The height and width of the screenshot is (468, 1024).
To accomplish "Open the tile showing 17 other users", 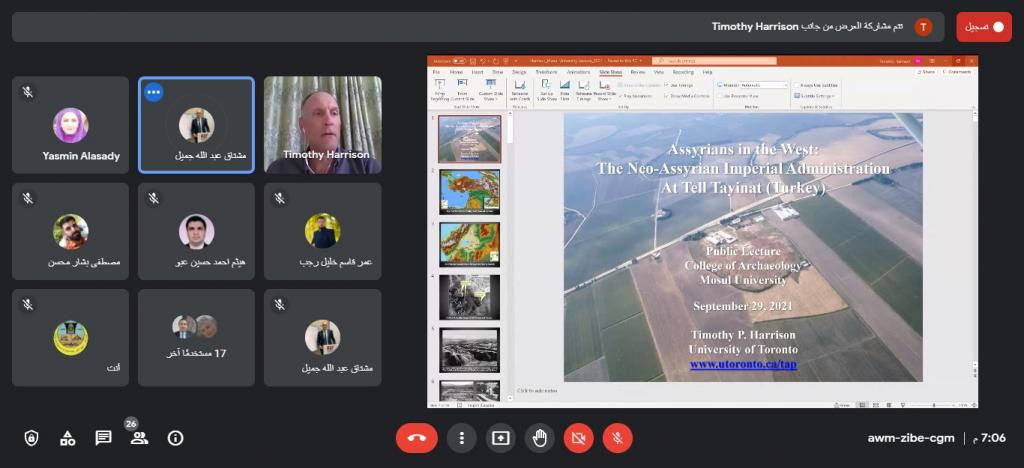I will point(196,338).
